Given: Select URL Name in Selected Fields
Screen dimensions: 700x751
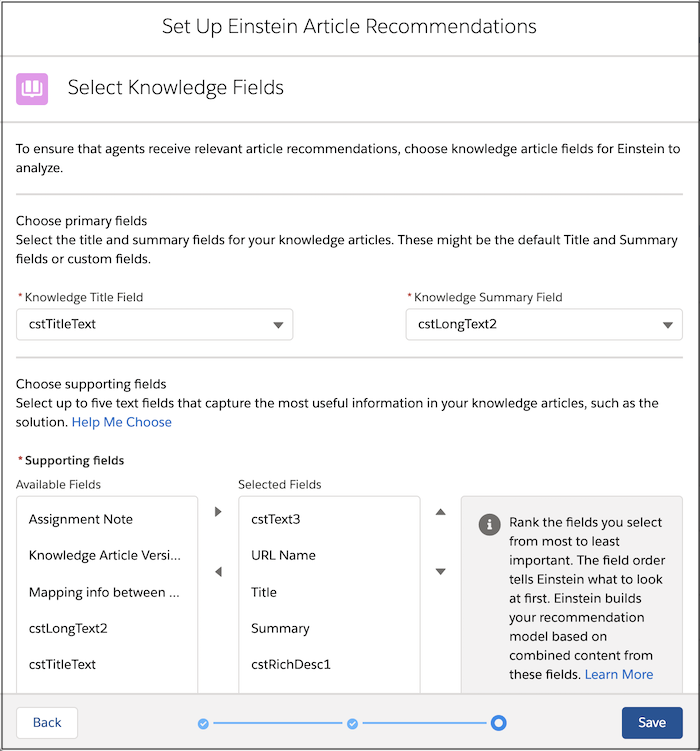Looking at the screenshot, I should tap(329, 555).
